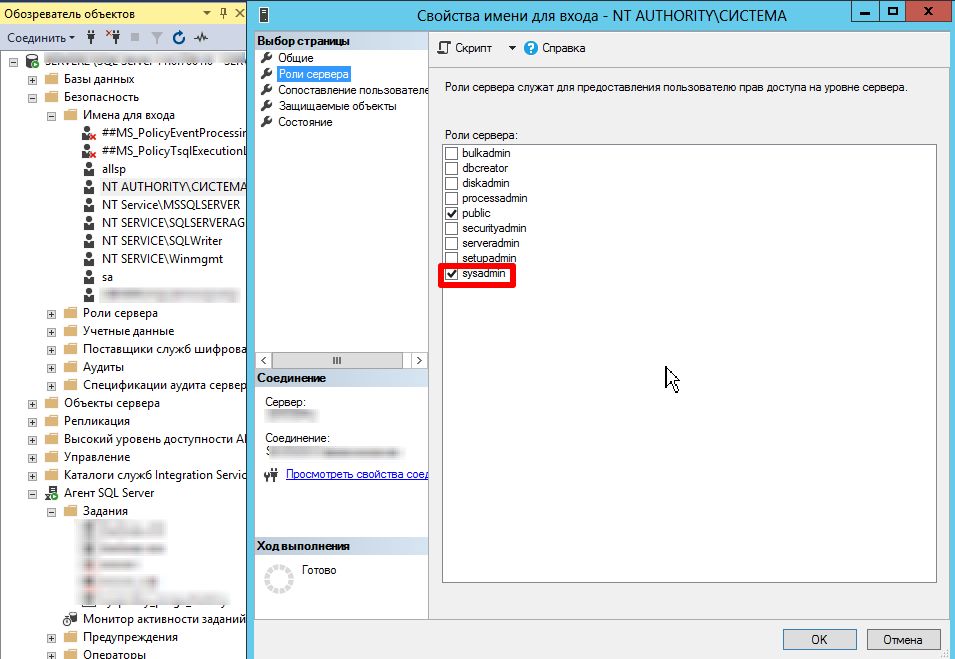Select the sa login icon in tree
The height and width of the screenshot is (659, 955).
90,277
